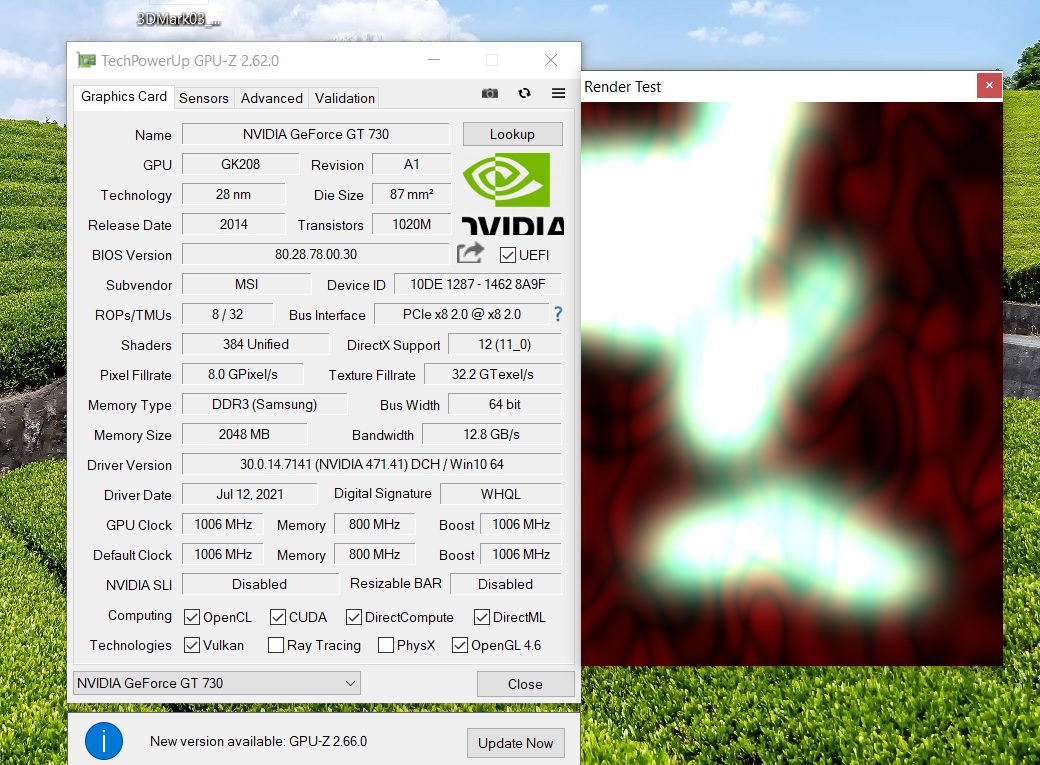This screenshot has width=1040, height=765.
Task: Toggle the CUDA checkbox
Action: [x=278, y=617]
